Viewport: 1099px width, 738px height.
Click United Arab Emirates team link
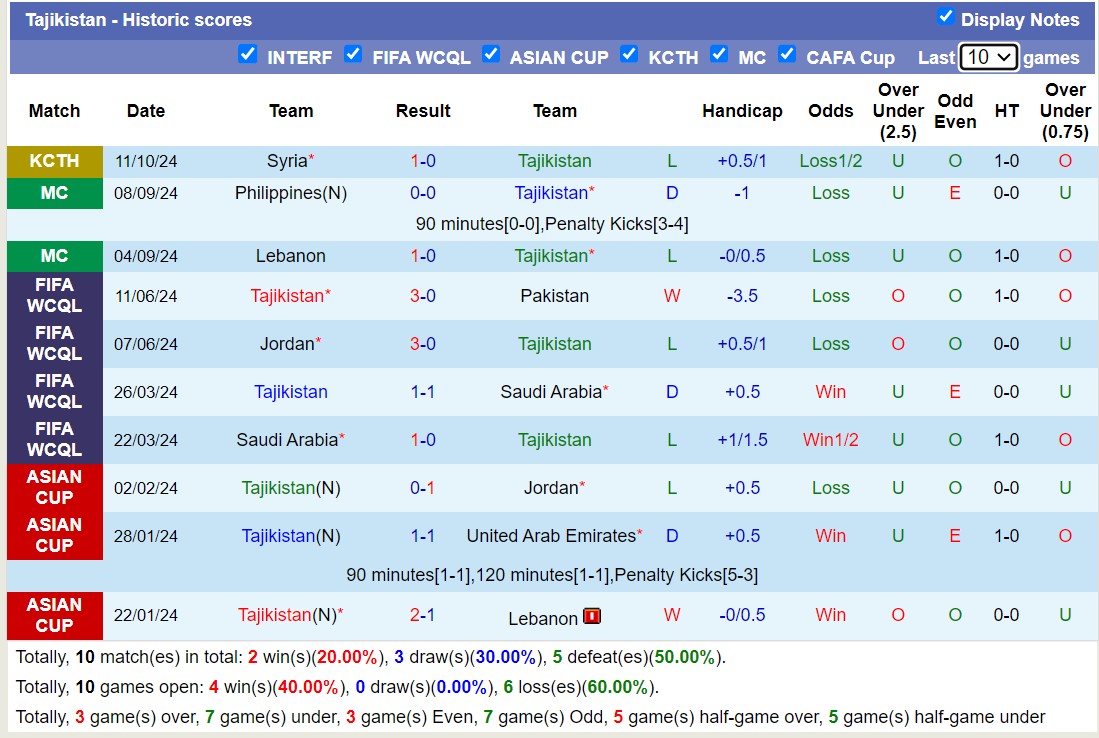[x=551, y=536]
